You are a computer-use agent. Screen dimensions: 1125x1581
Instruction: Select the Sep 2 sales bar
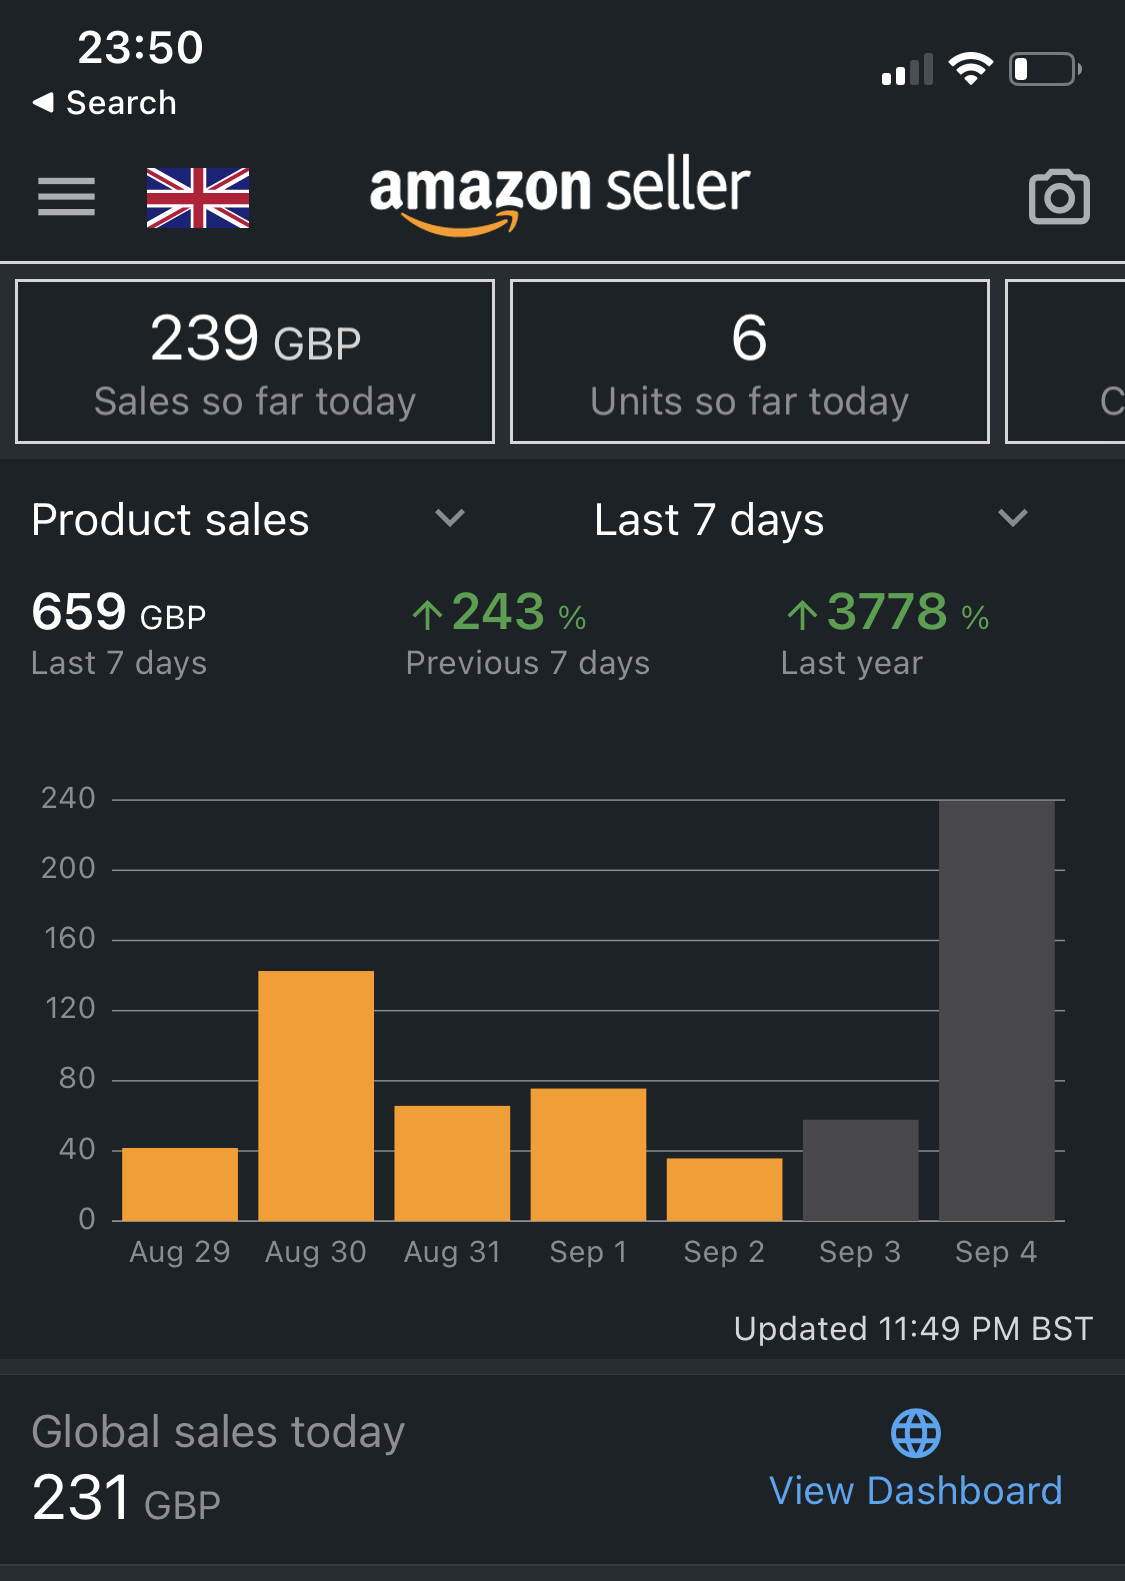[x=724, y=1189]
